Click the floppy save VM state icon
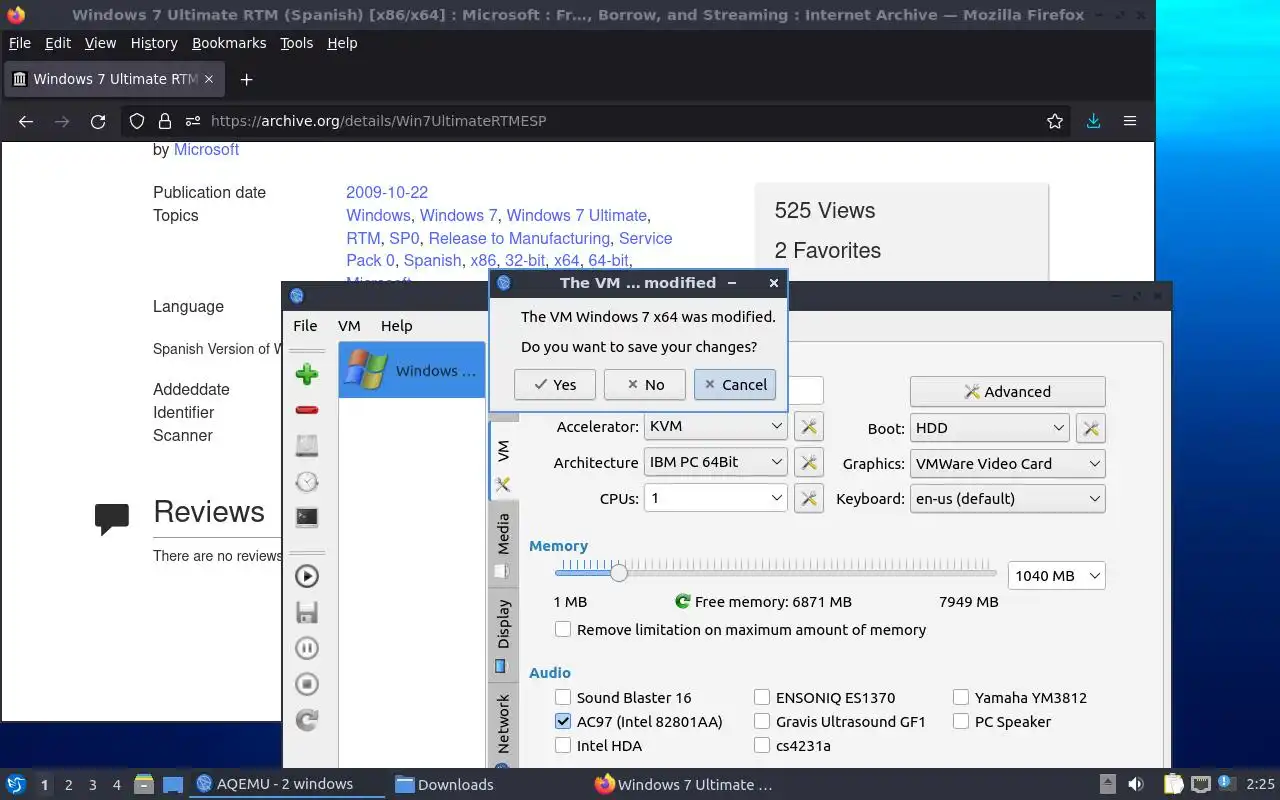The height and width of the screenshot is (800, 1280). 307,612
